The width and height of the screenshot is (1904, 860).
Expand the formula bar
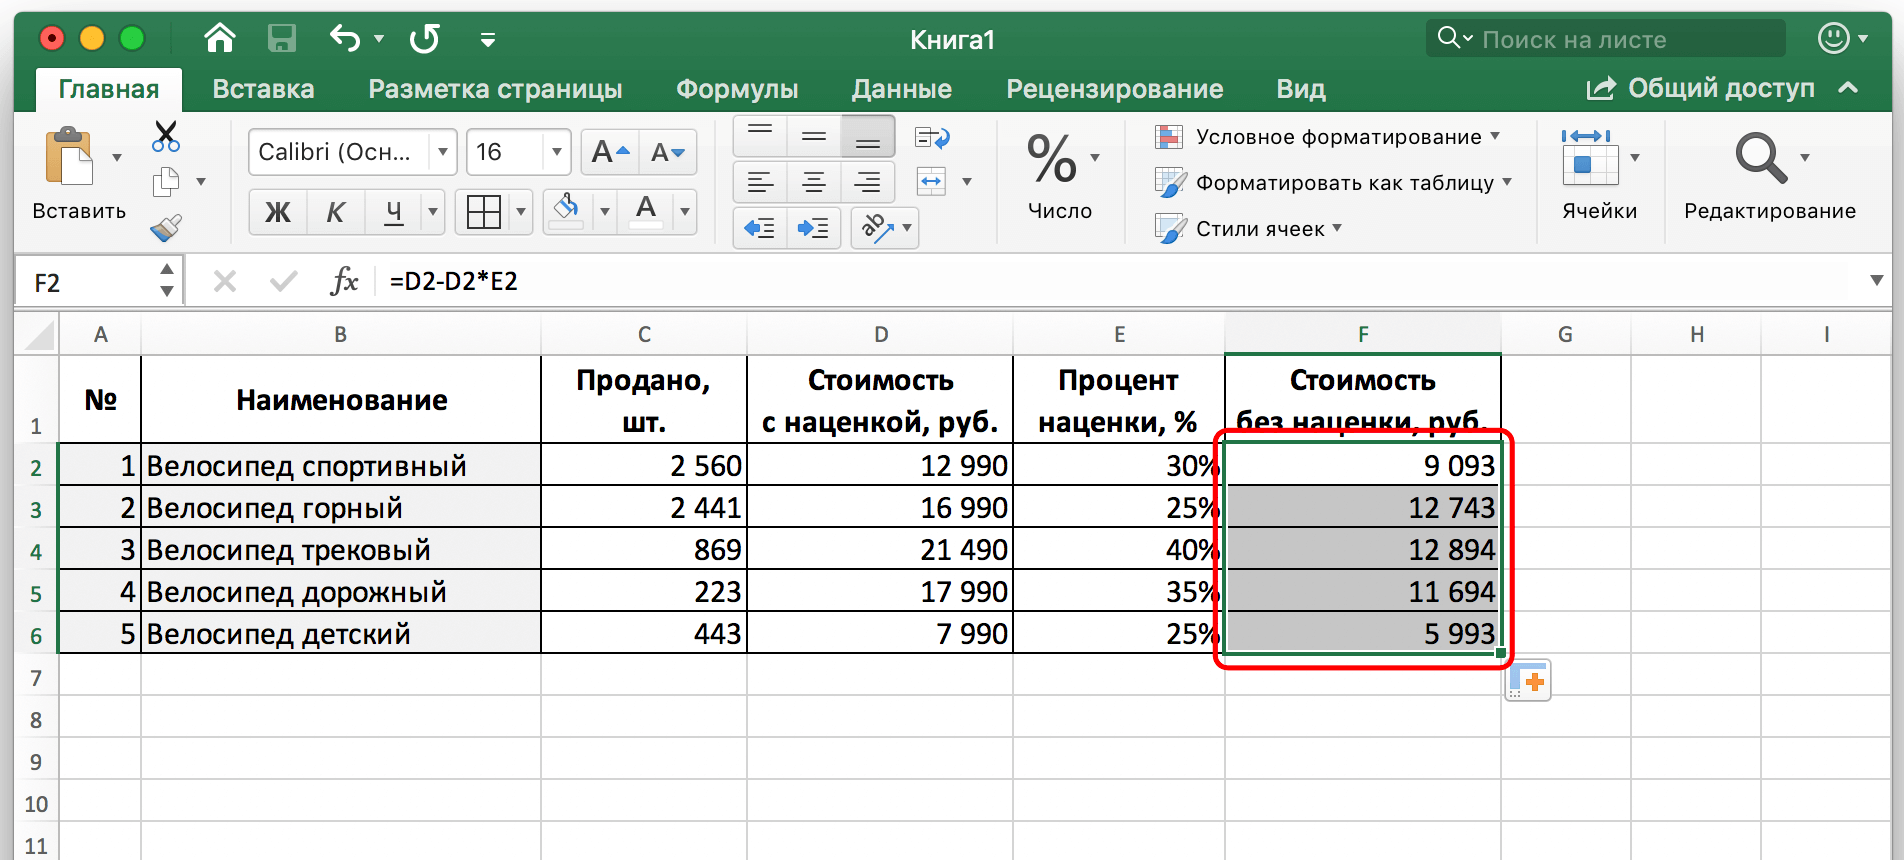[x=1877, y=281]
